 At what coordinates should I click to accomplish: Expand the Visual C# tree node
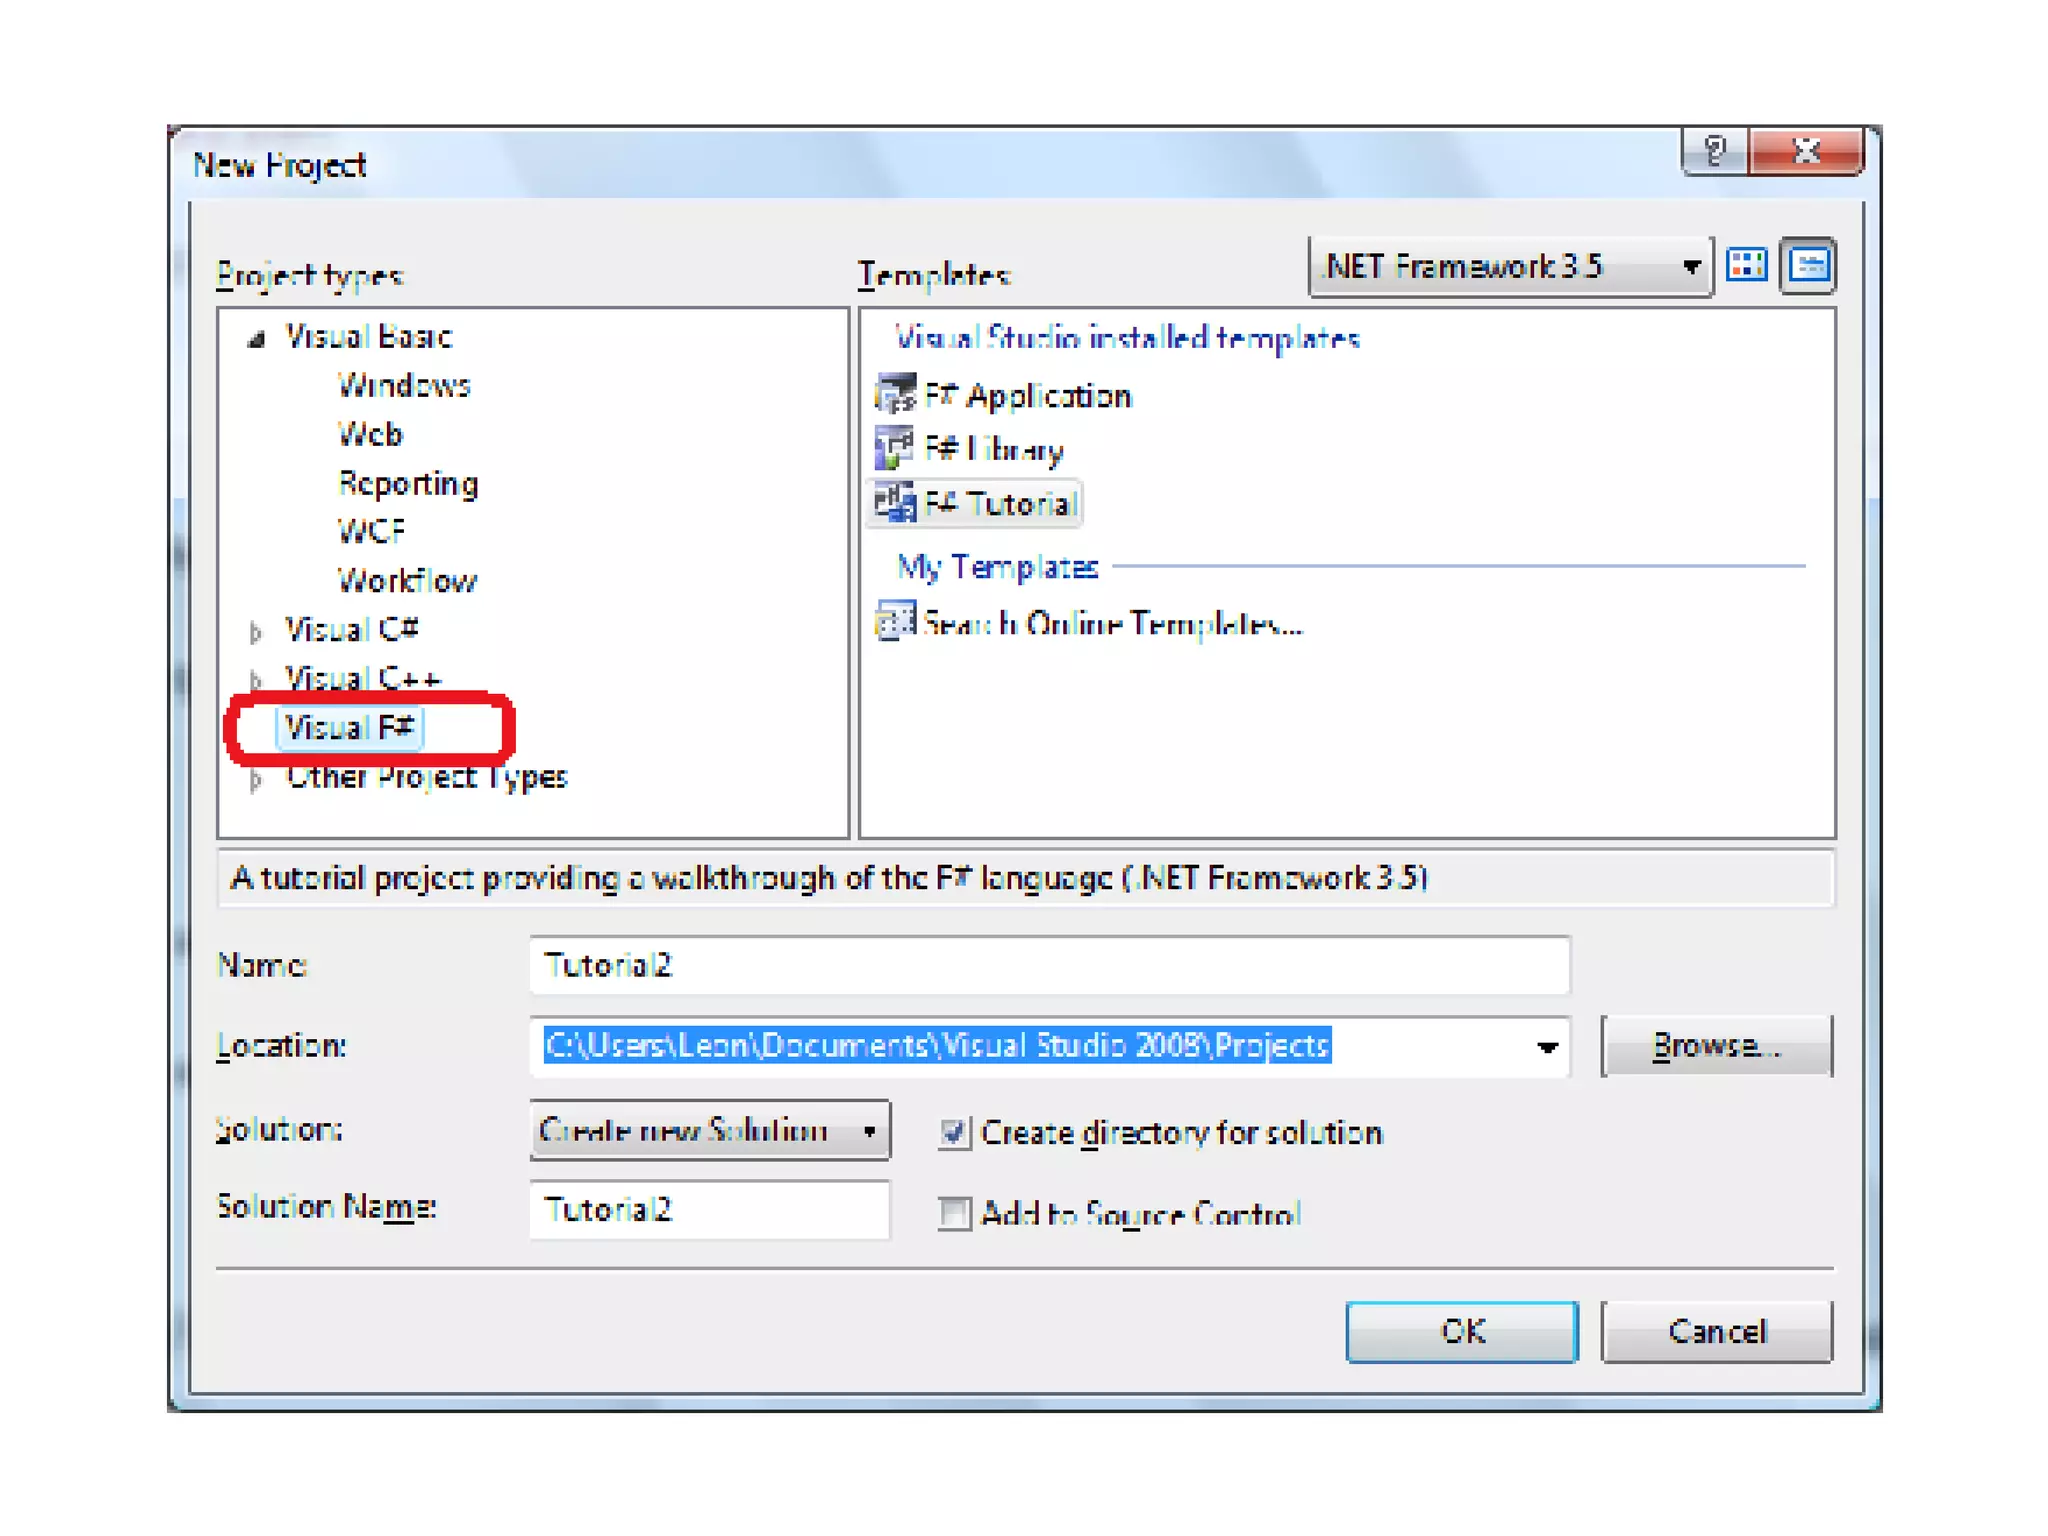[x=256, y=632]
